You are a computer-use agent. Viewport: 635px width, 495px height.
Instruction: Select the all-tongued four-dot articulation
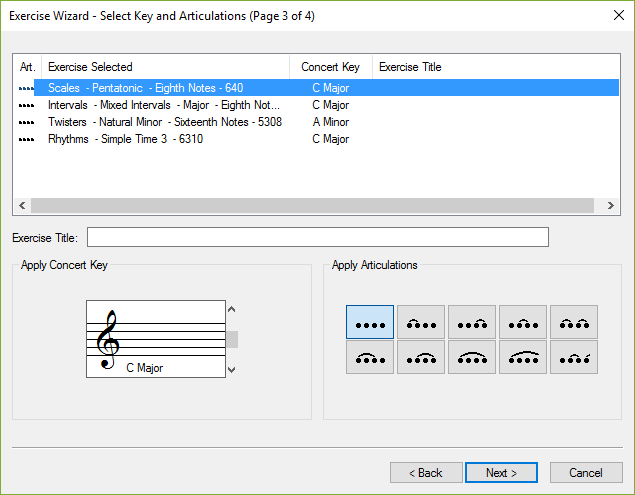click(370, 322)
